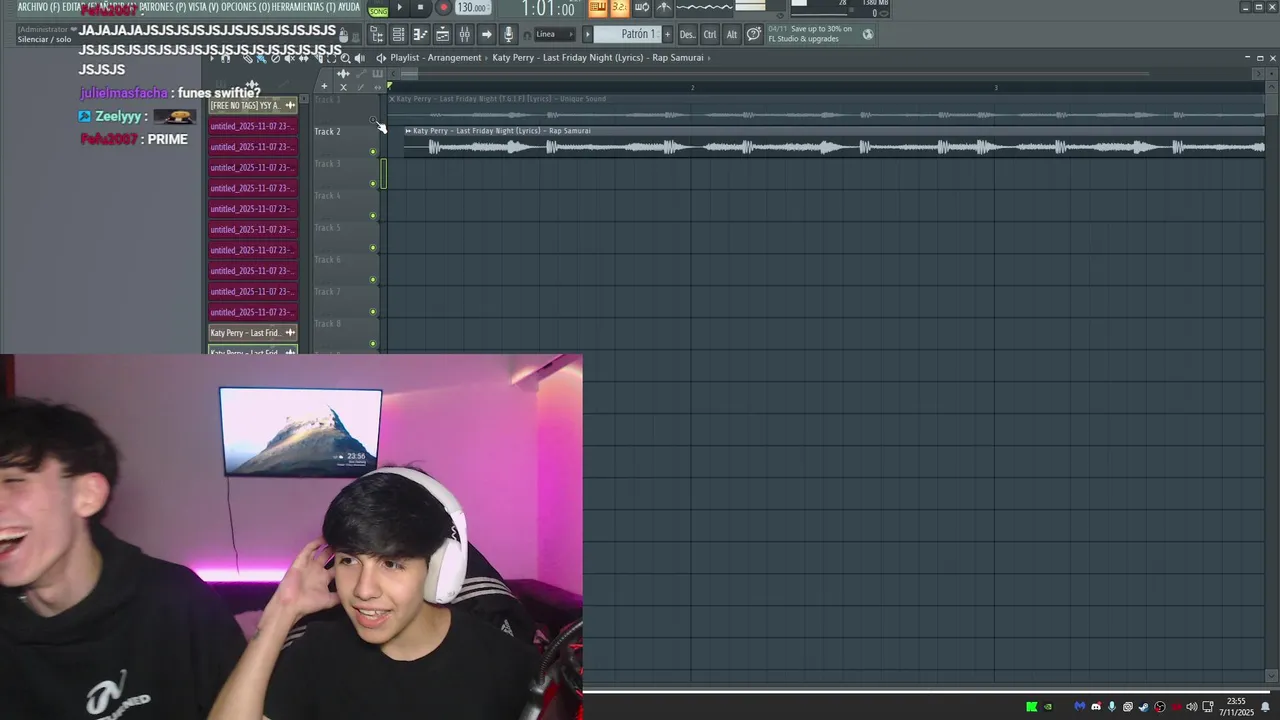Toggle the green SONG mode button
1280x720 pixels.
click(x=378, y=11)
